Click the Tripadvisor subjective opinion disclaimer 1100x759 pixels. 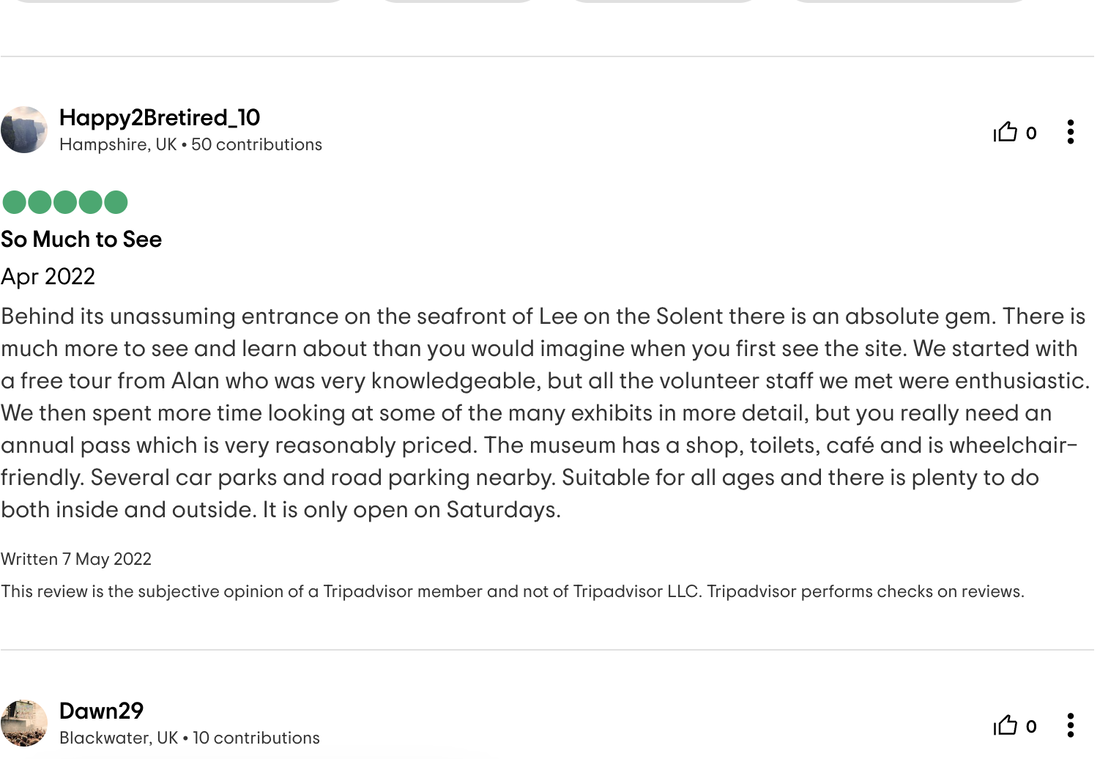click(x=512, y=591)
